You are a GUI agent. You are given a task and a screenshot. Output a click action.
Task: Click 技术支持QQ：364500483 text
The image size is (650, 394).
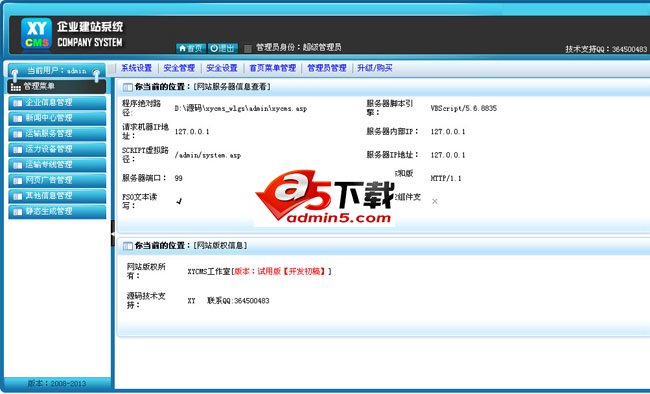click(x=606, y=49)
